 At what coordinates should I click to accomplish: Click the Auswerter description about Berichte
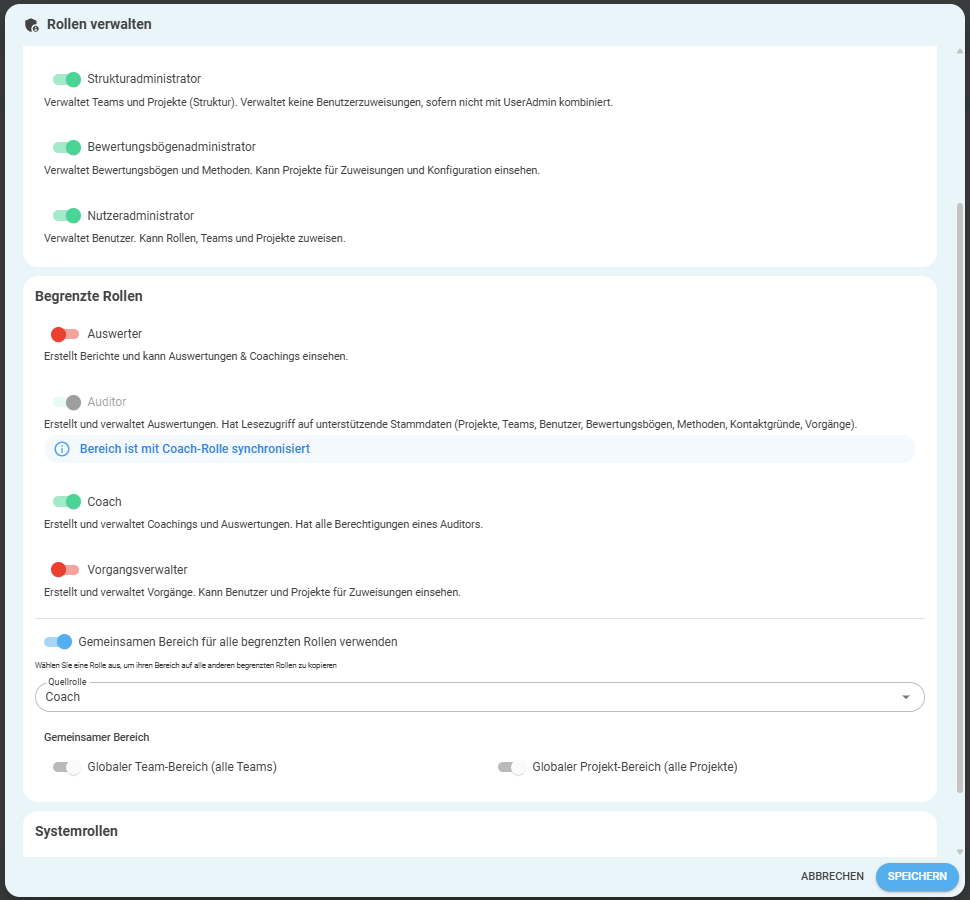pos(196,356)
